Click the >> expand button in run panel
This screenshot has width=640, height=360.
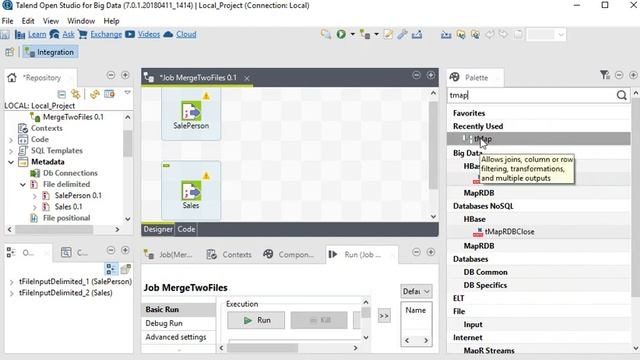(384, 316)
